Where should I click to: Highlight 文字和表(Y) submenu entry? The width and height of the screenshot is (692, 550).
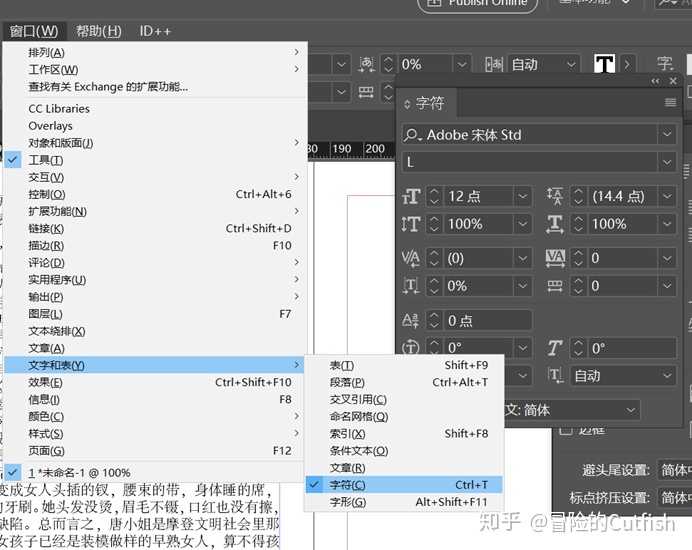coord(154,365)
